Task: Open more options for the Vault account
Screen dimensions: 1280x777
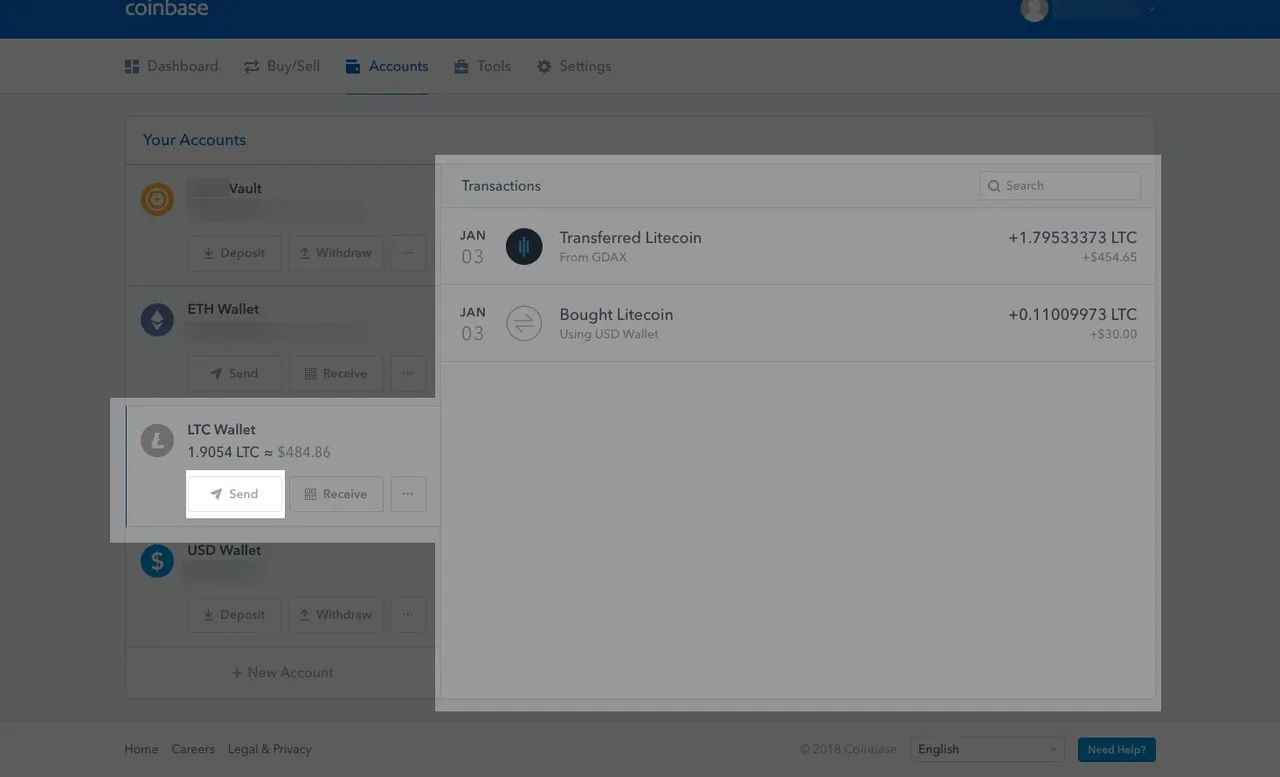Action: (x=408, y=253)
